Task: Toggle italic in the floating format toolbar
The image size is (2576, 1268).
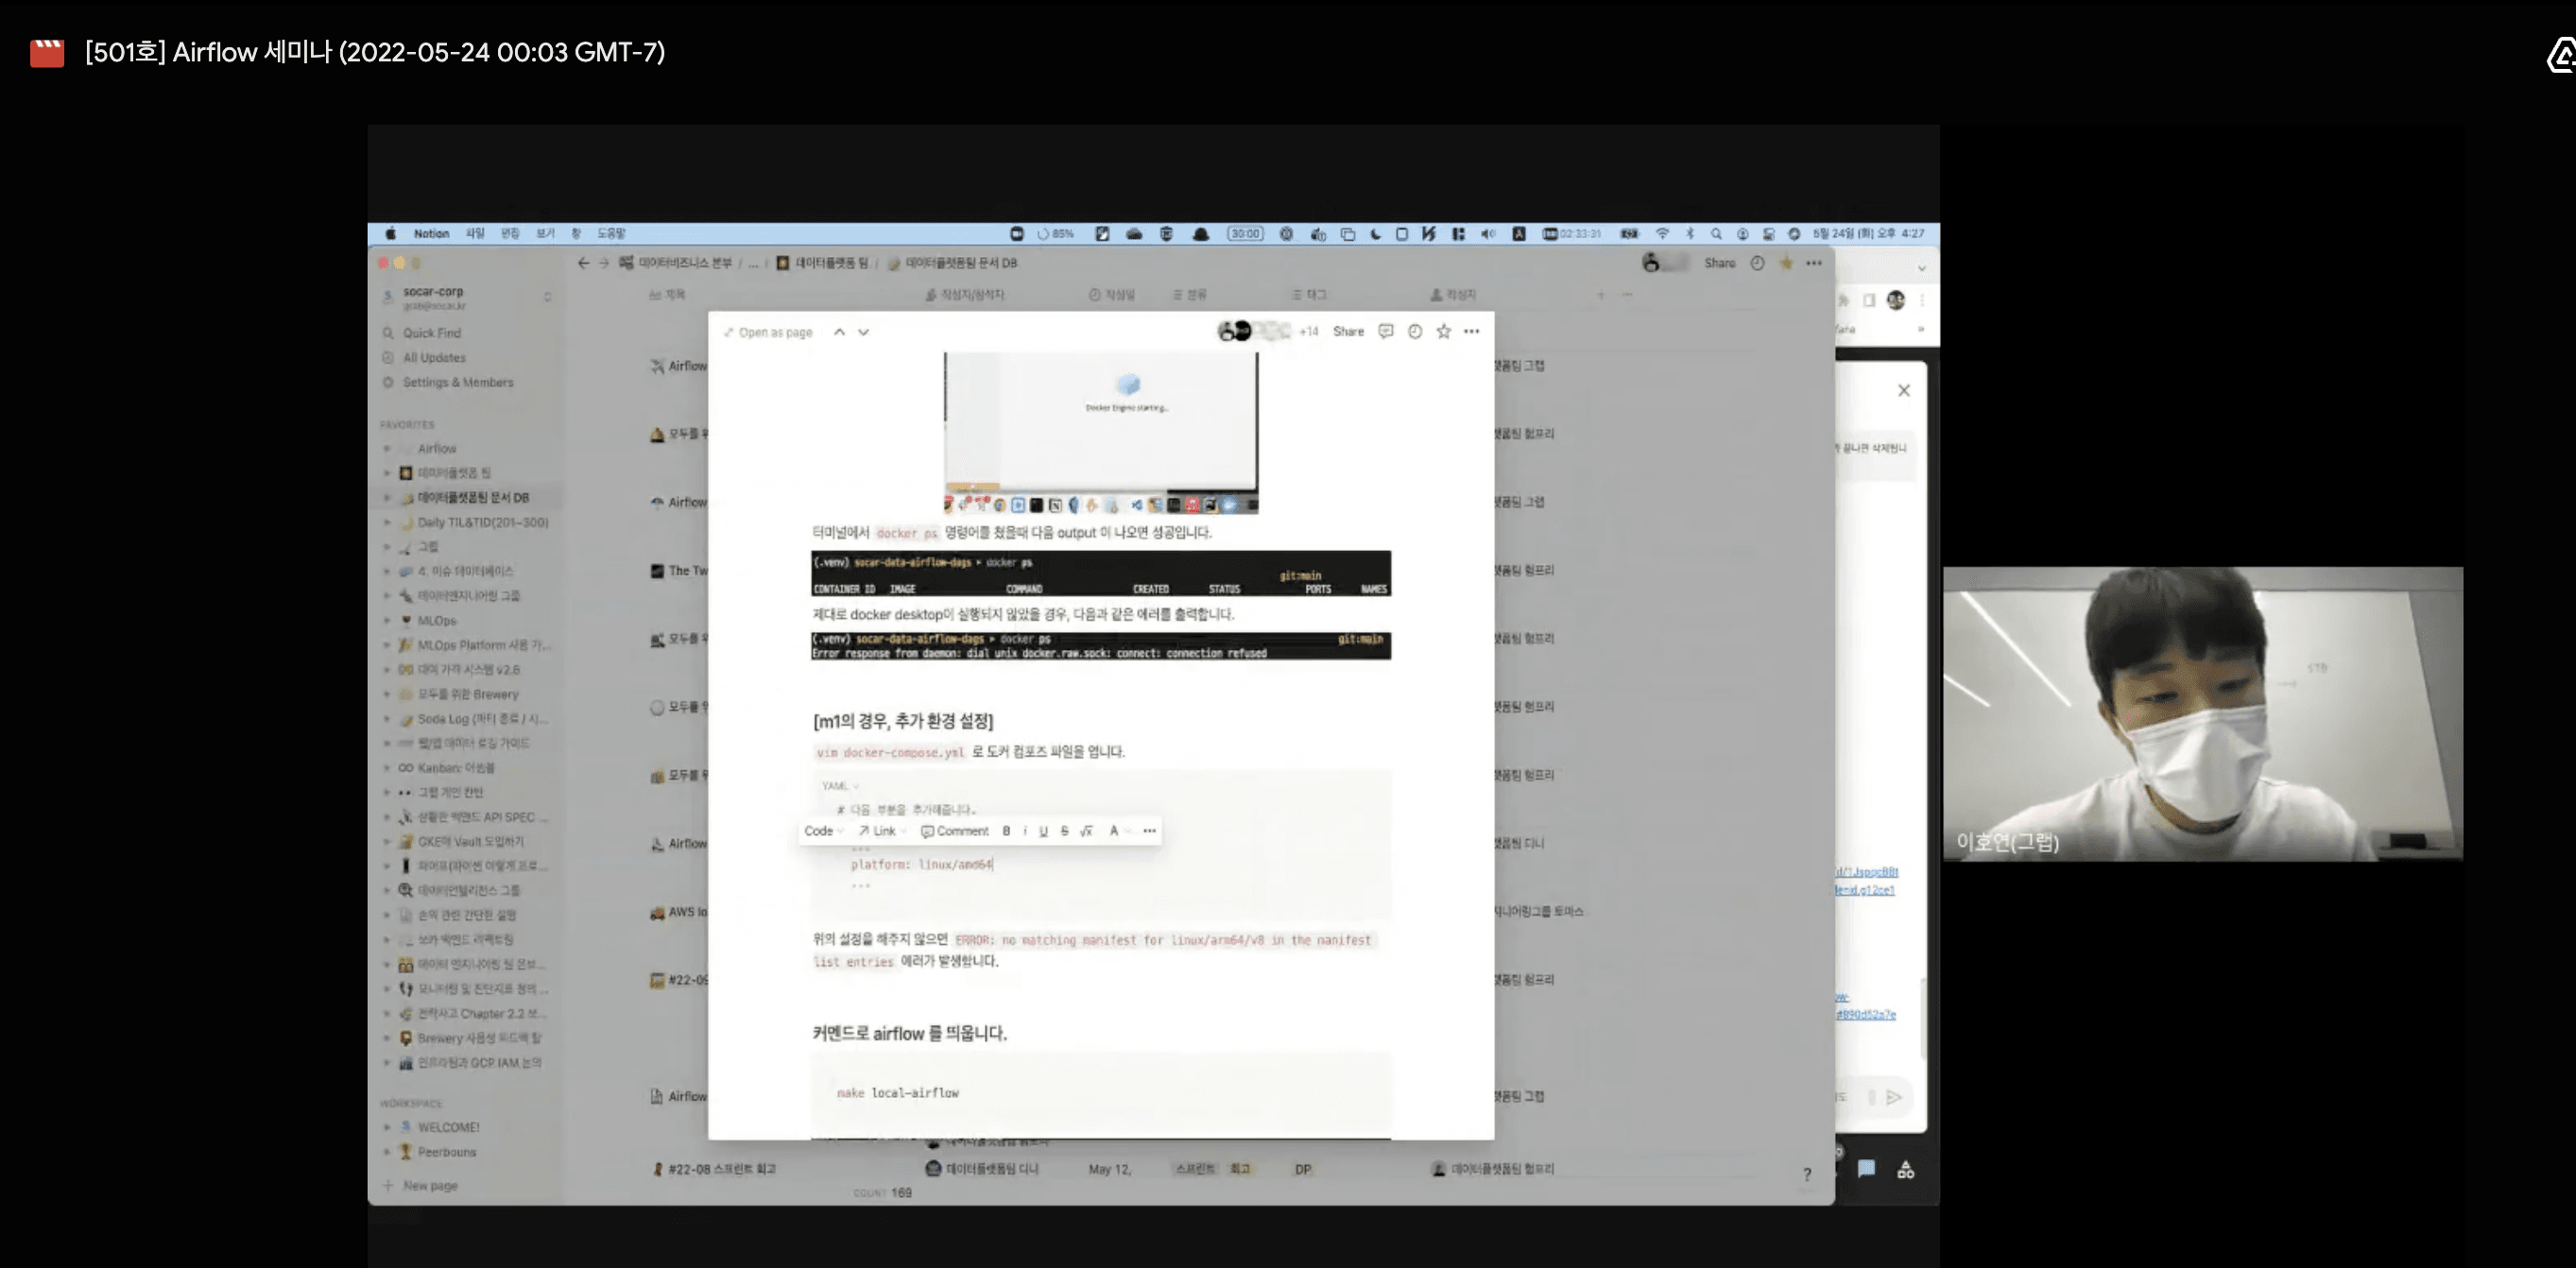Action: click(x=1025, y=831)
